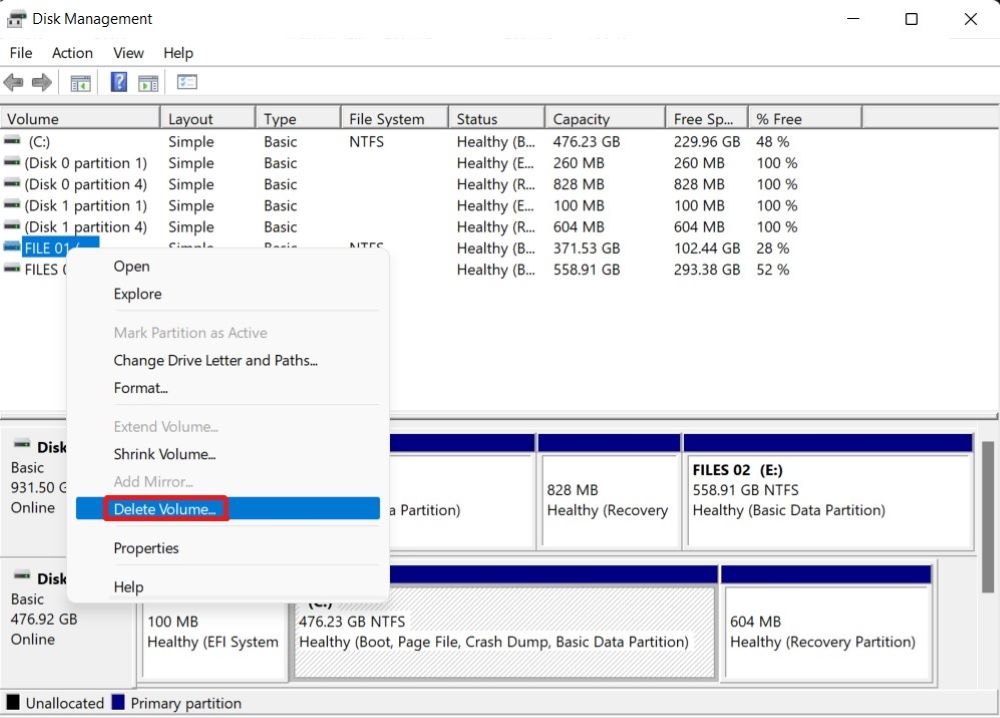Sort by the File System column header
Viewport: 1000px width, 718px height.
(387, 119)
